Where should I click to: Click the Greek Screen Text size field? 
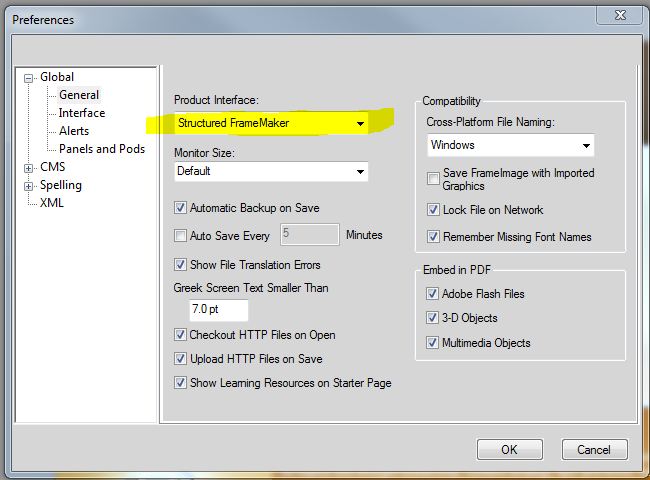[219, 310]
